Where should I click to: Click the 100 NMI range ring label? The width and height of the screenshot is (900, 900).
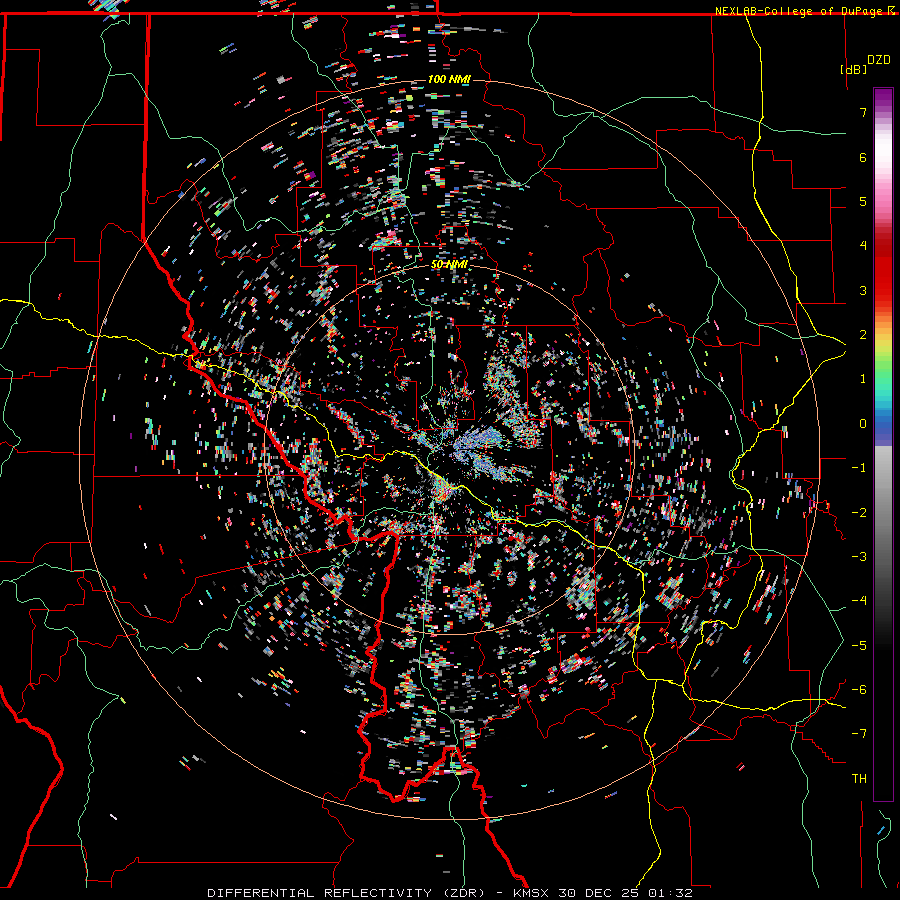point(449,79)
